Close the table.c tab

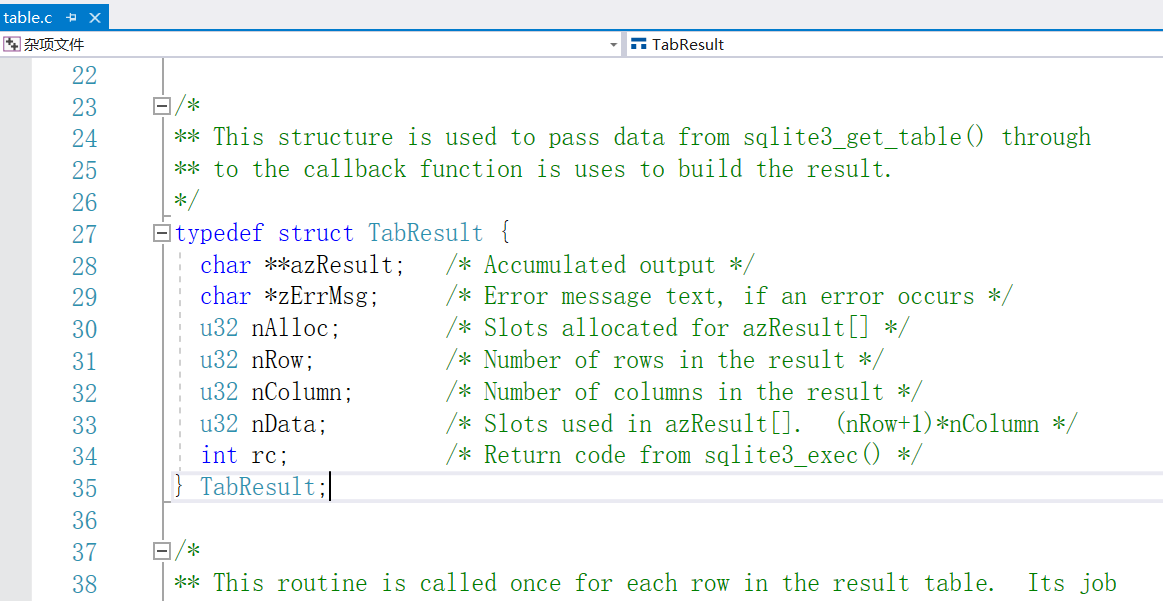(x=94, y=17)
